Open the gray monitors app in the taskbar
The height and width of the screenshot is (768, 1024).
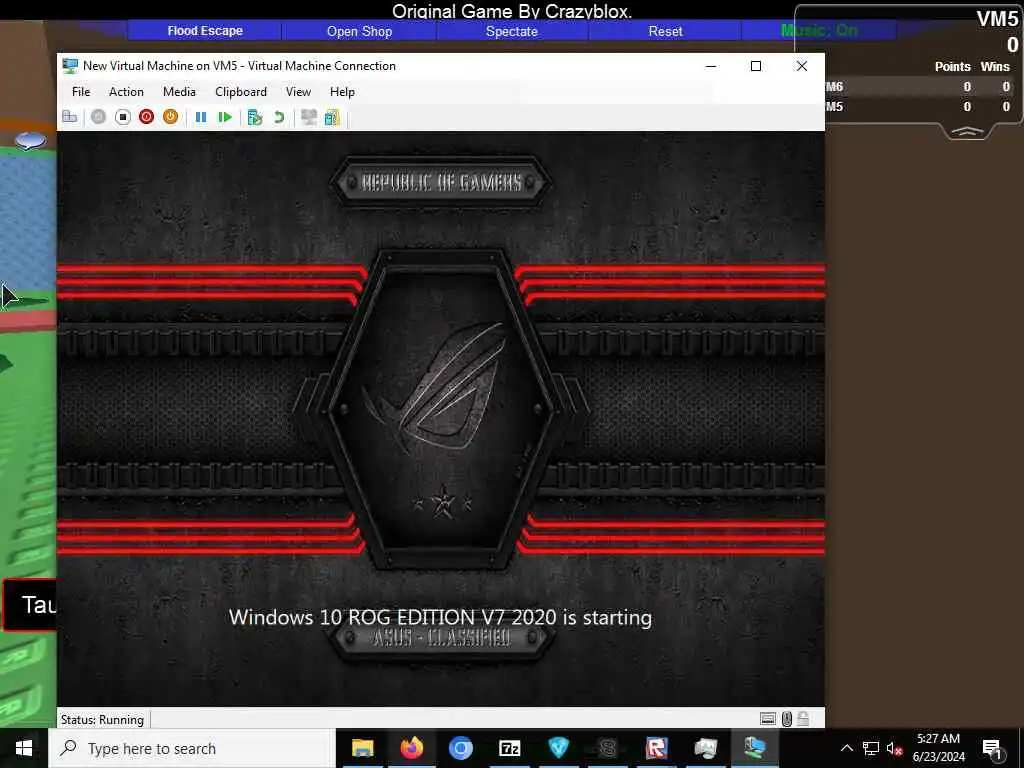pyautogui.click(x=705, y=748)
